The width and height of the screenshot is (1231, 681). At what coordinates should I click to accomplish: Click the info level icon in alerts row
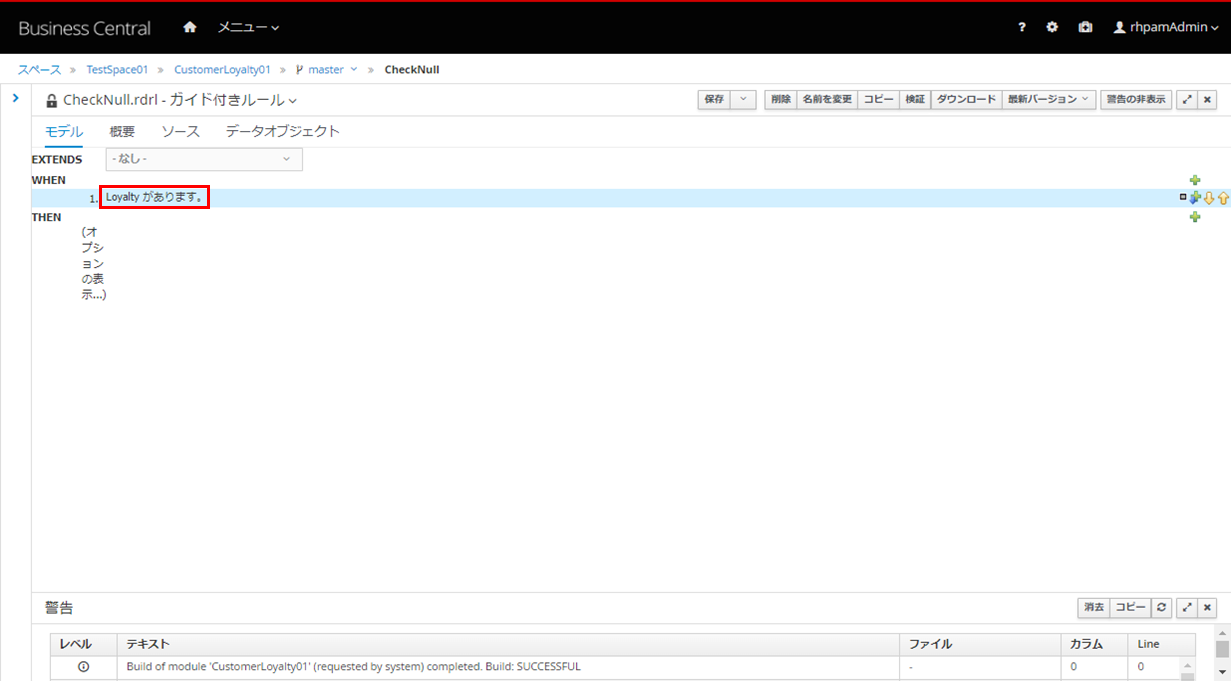83,666
